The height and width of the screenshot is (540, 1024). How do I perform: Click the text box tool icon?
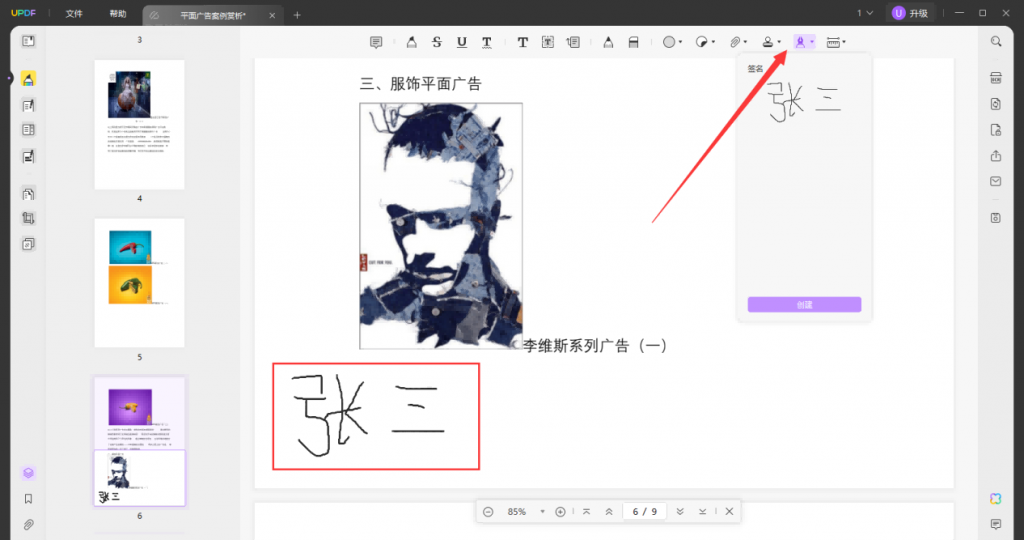click(x=548, y=42)
